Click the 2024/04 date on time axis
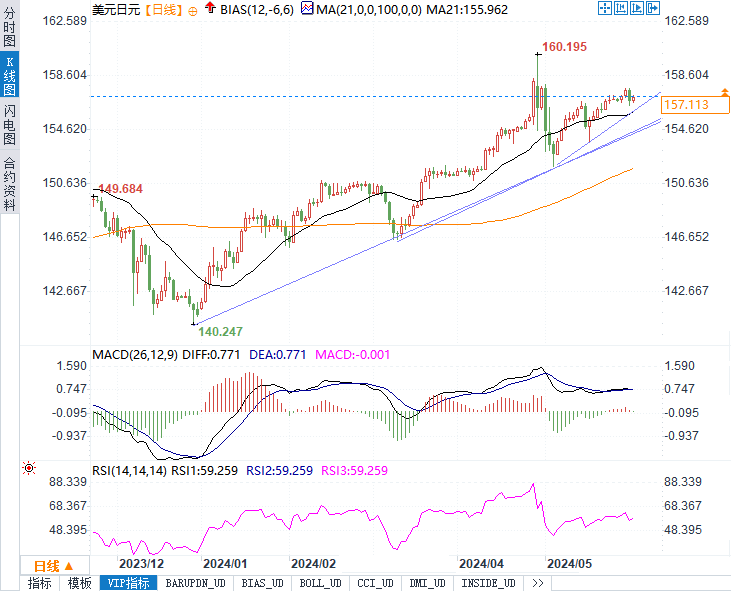This screenshot has width=731, height=591. [x=481, y=564]
